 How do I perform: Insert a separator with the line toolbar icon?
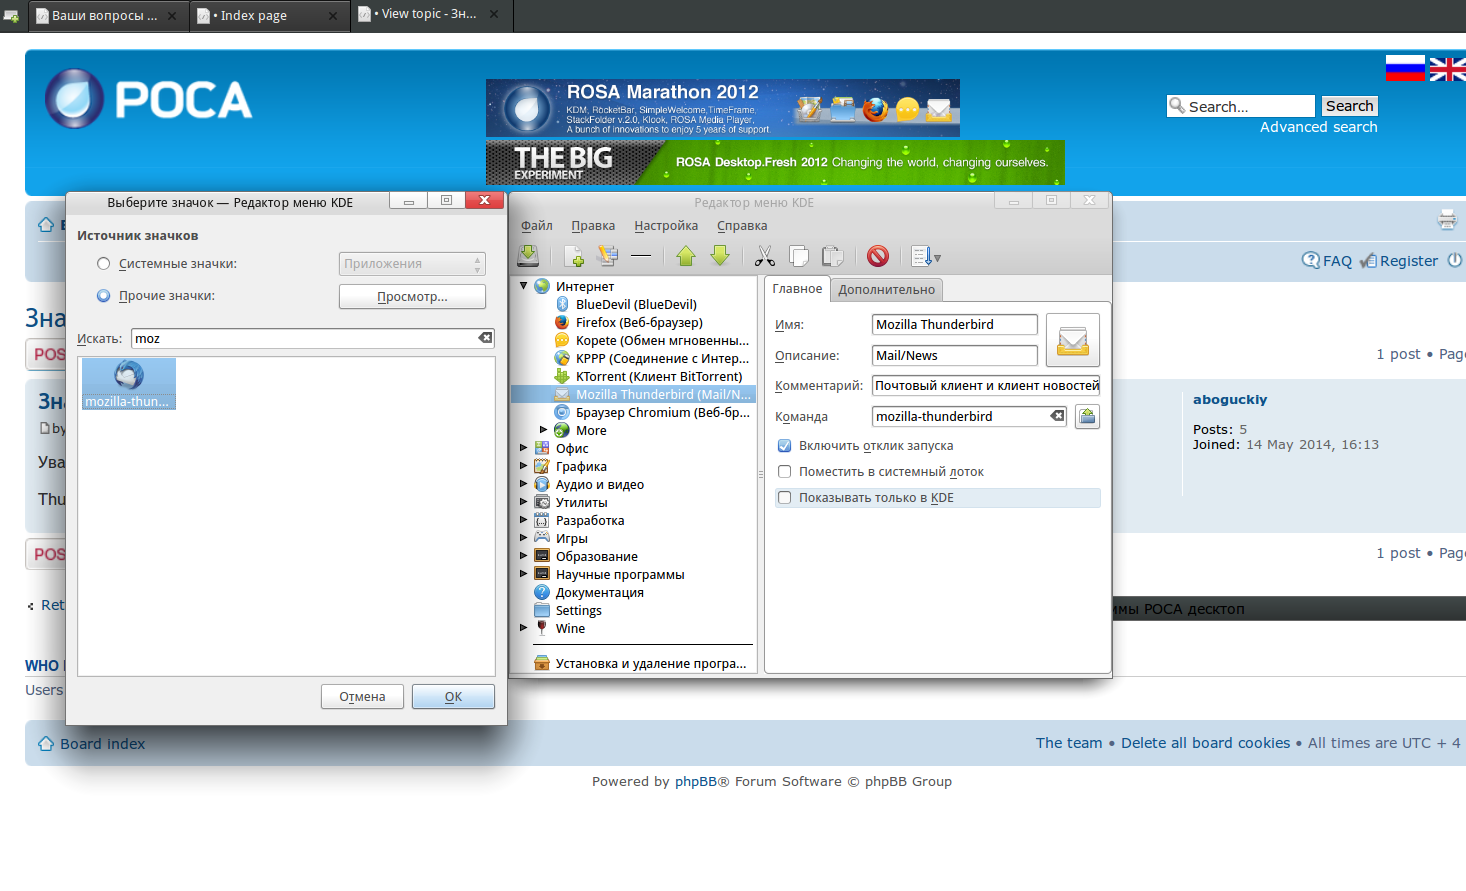(641, 256)
